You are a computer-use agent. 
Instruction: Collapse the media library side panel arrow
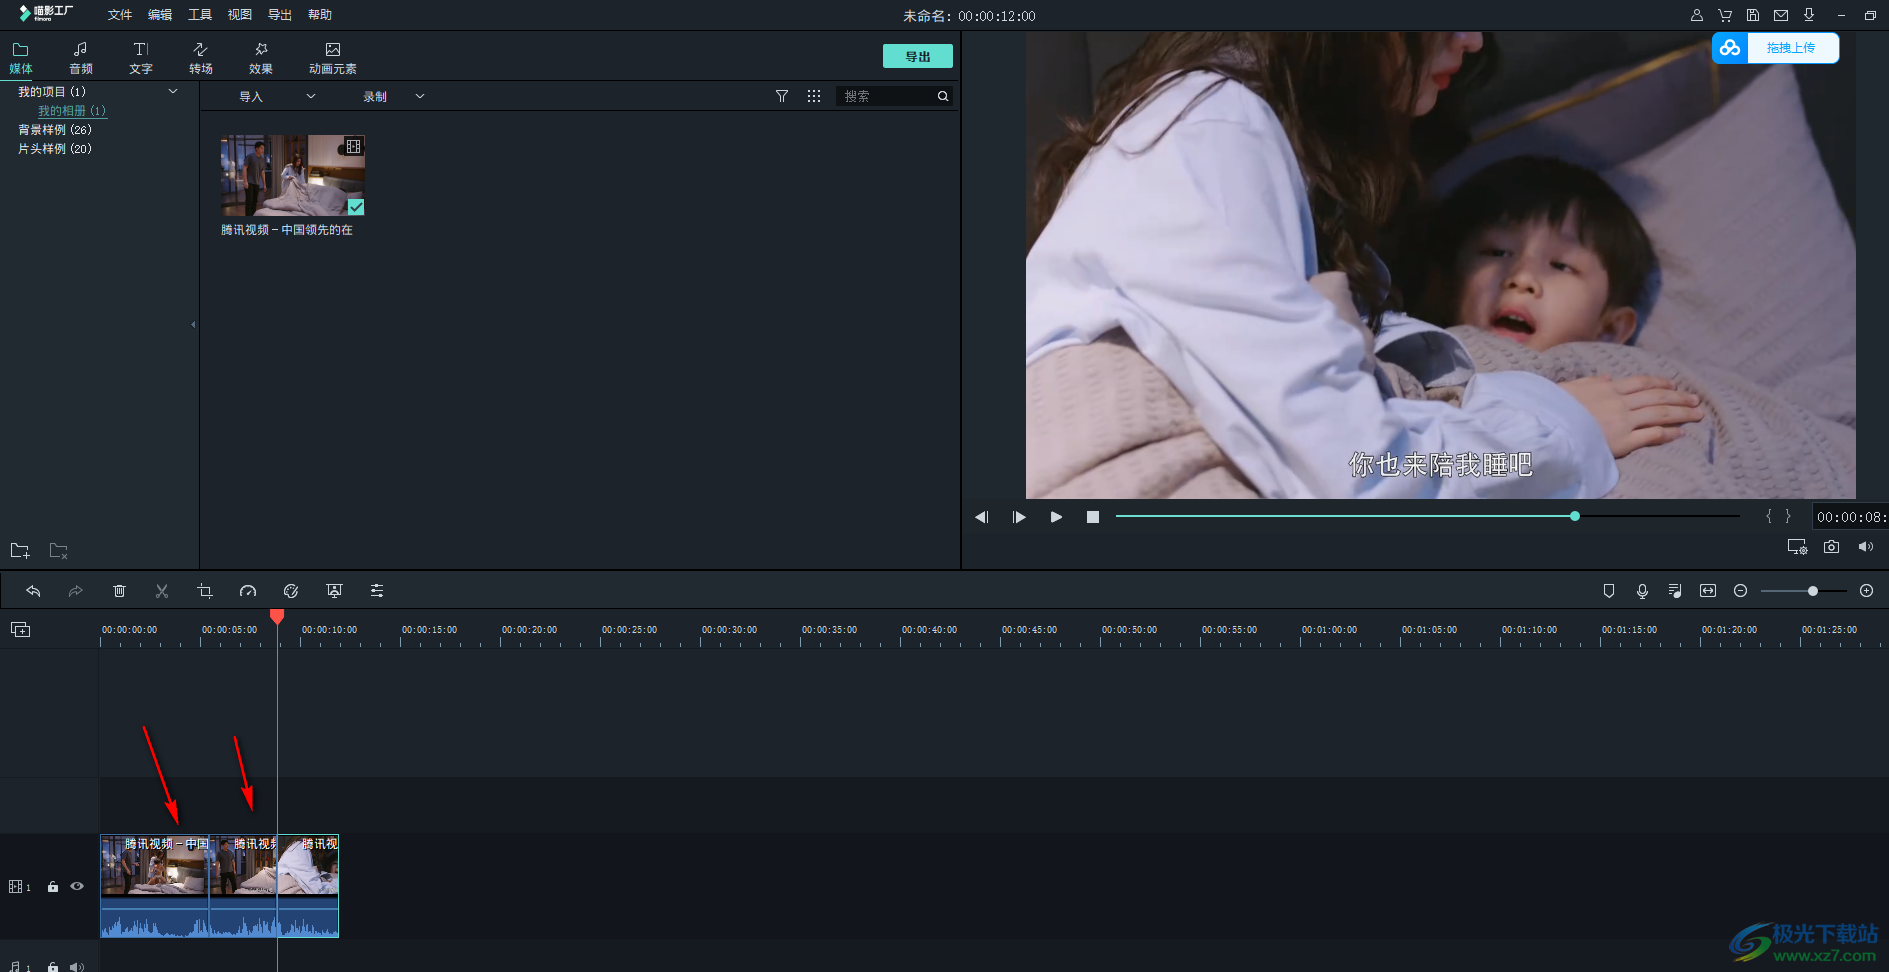pos(193,324)
